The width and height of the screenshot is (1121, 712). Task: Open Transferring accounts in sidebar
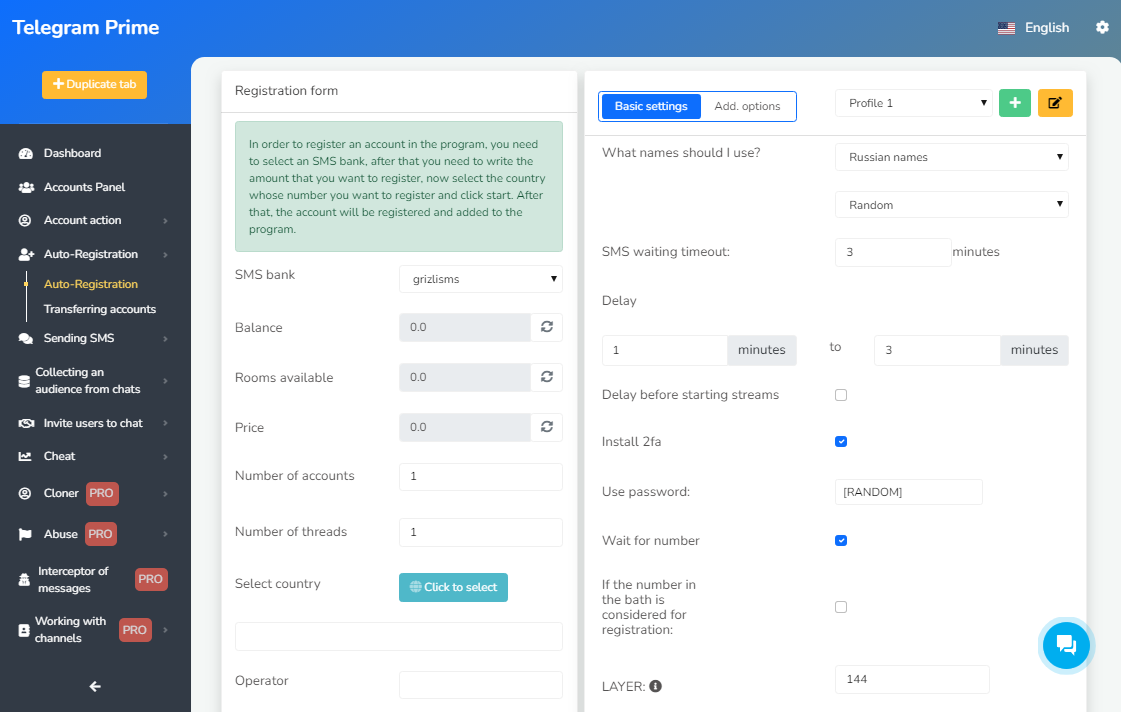coord(100,309)
